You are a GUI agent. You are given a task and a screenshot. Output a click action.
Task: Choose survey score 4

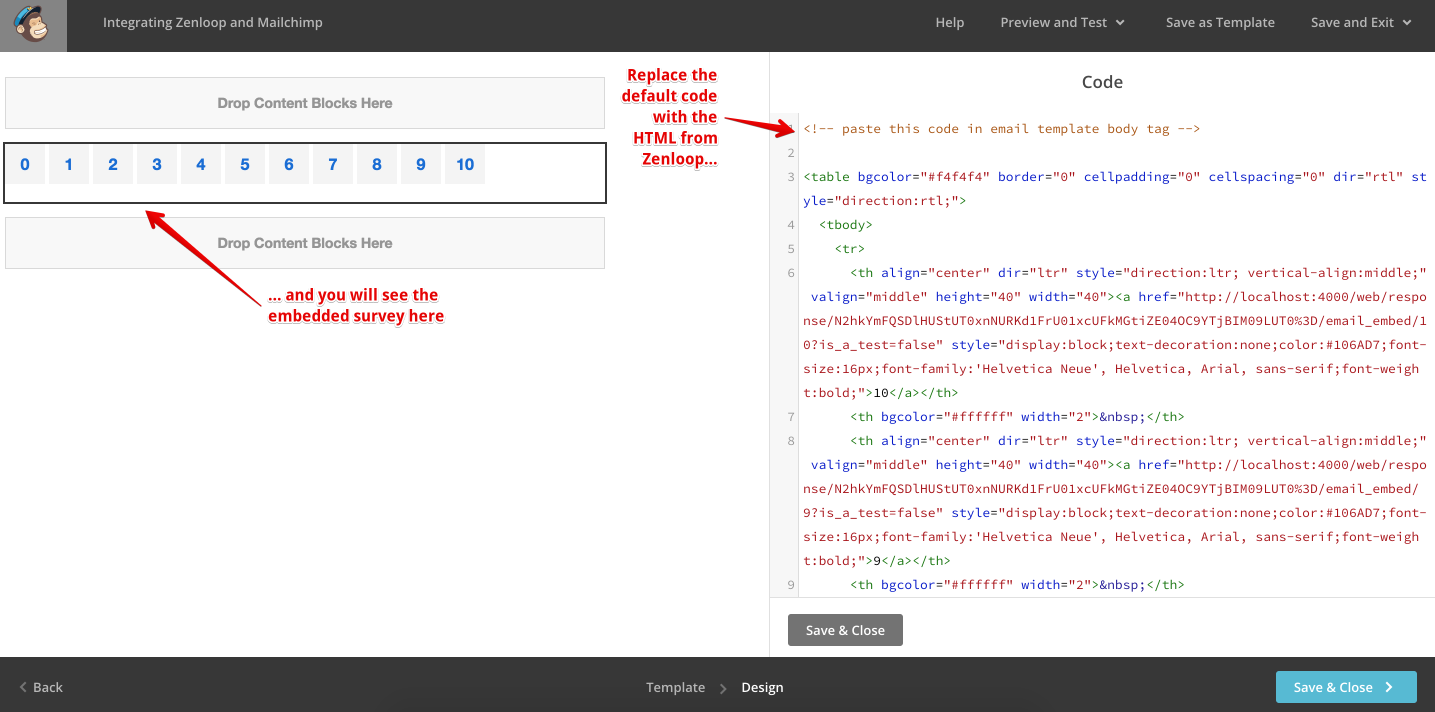click(x=201, y=165)
